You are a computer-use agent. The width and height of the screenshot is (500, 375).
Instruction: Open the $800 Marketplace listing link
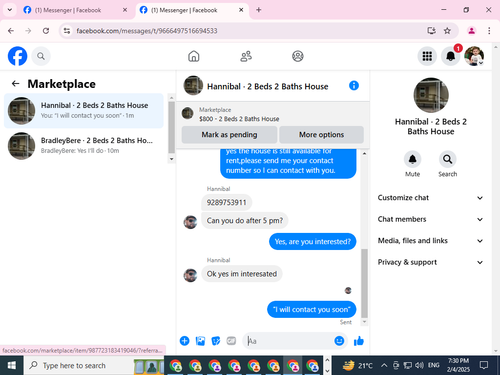coord(239,119)
